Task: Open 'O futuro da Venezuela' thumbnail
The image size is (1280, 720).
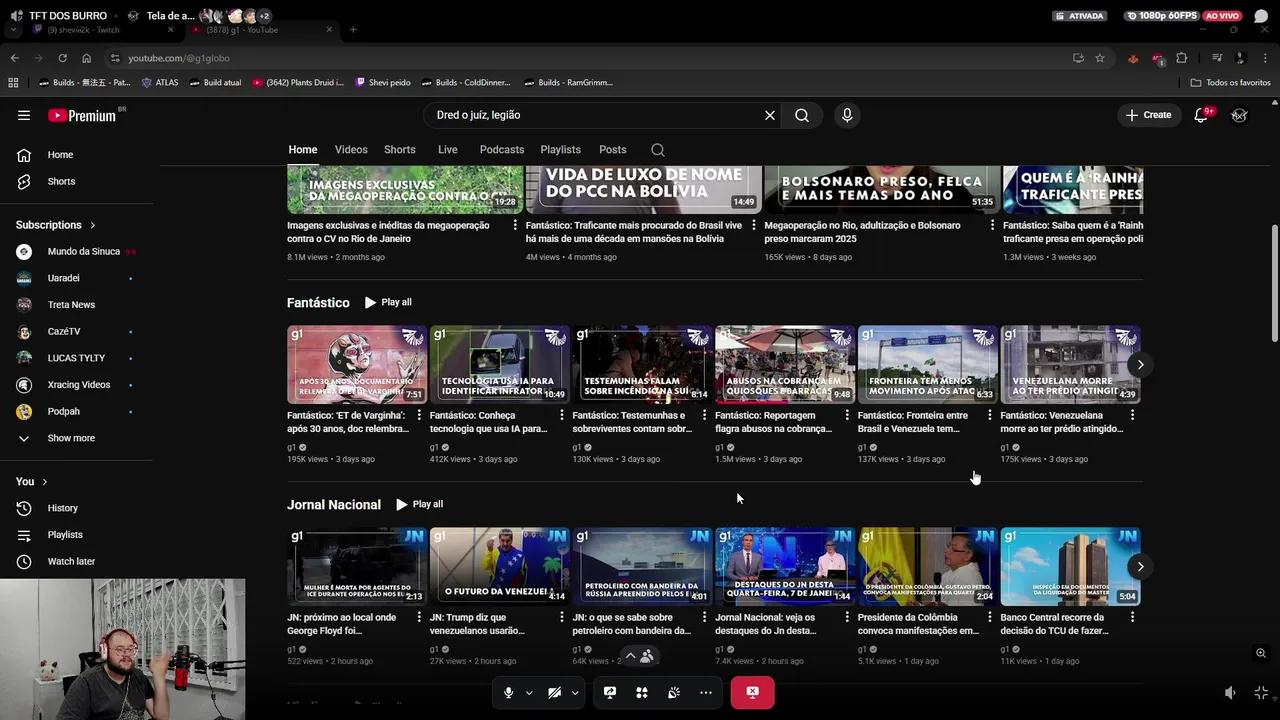Action: tap(499, 566)
